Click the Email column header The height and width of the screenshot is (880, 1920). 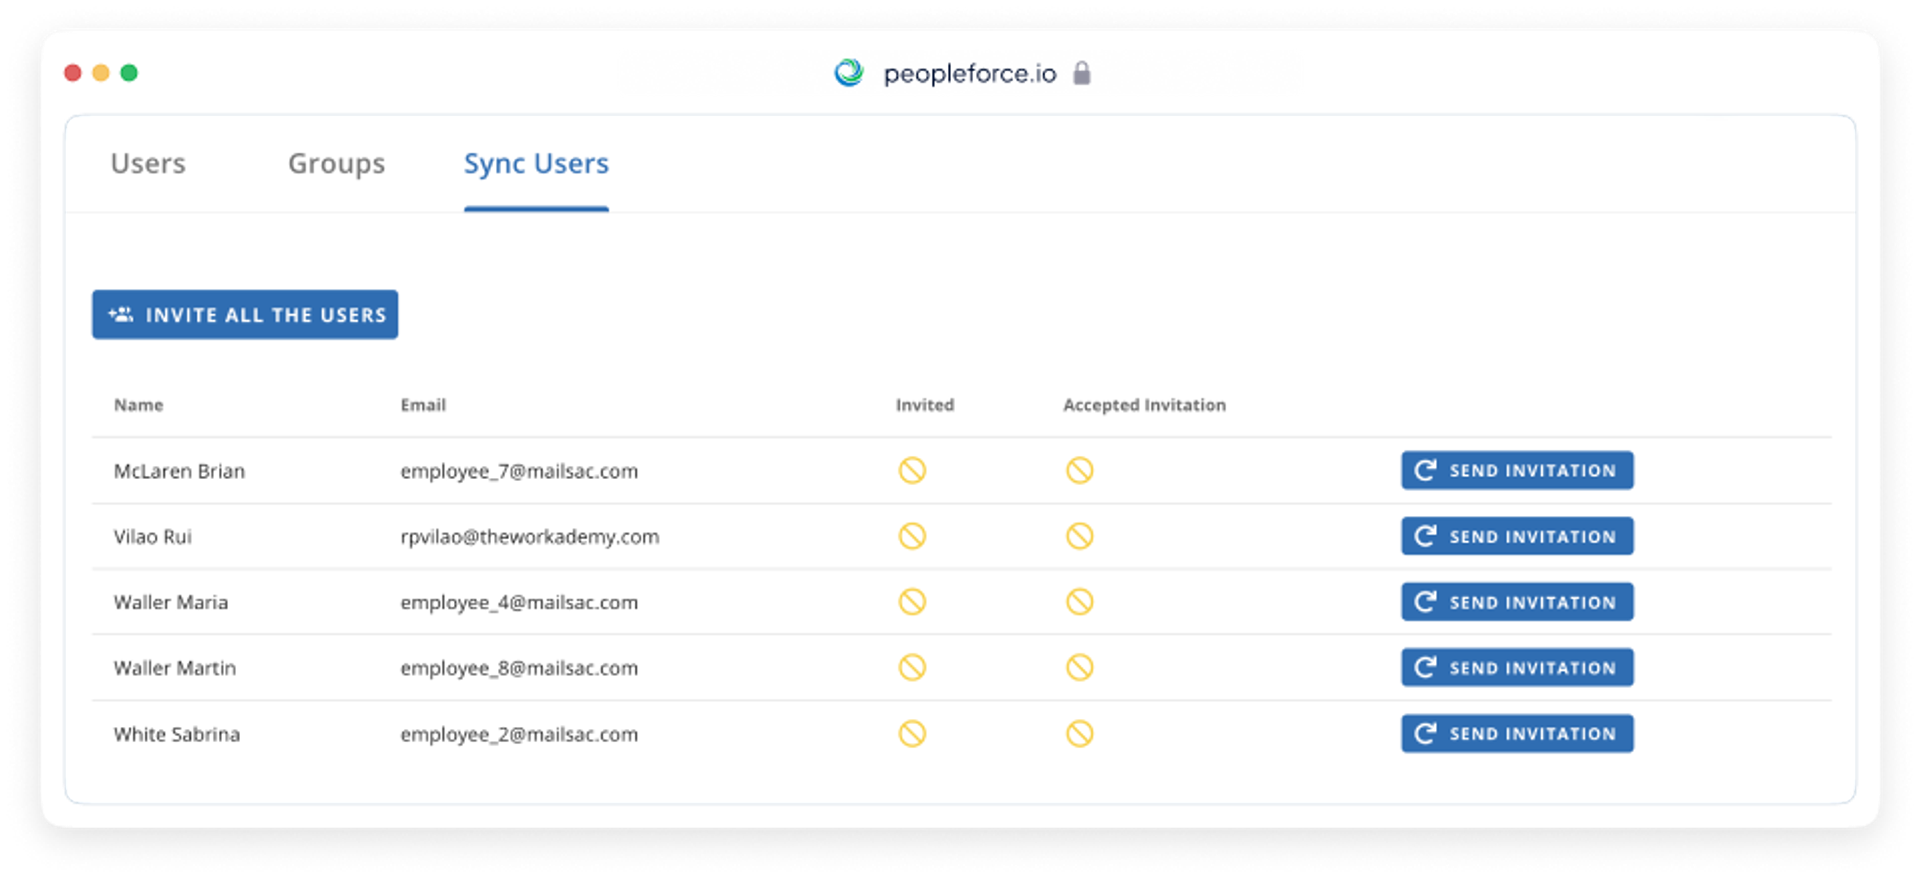coord(423,405)
